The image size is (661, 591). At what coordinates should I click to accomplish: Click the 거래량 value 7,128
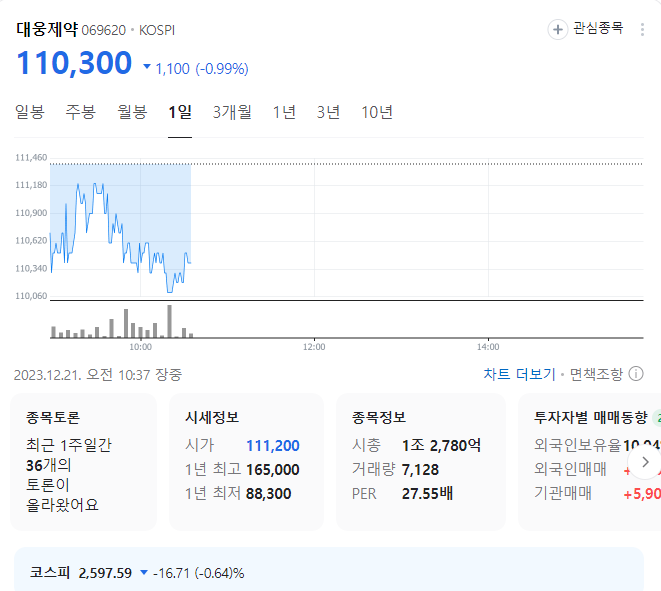click(420, 470)
